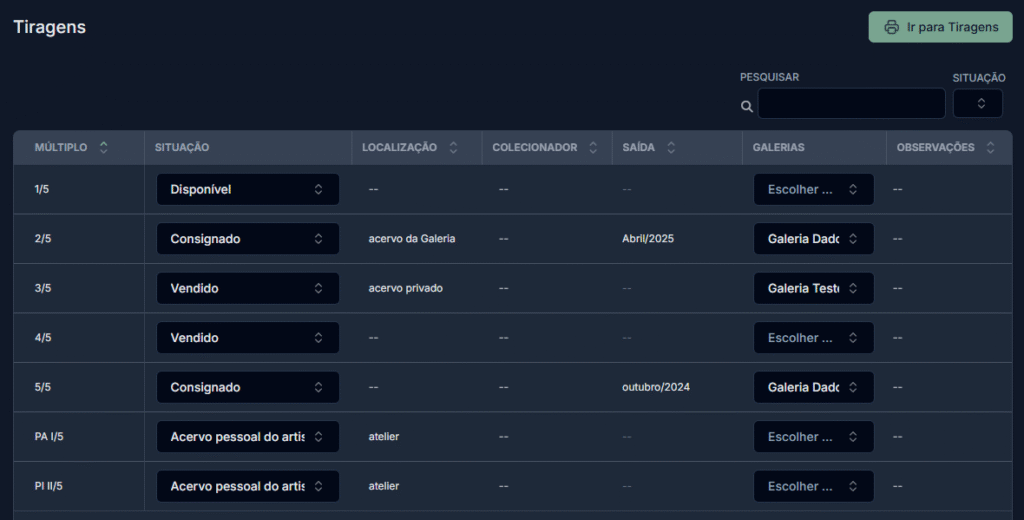Change Consignado status for row 2/5
The image size is (1024, 520).
[247, 239]
